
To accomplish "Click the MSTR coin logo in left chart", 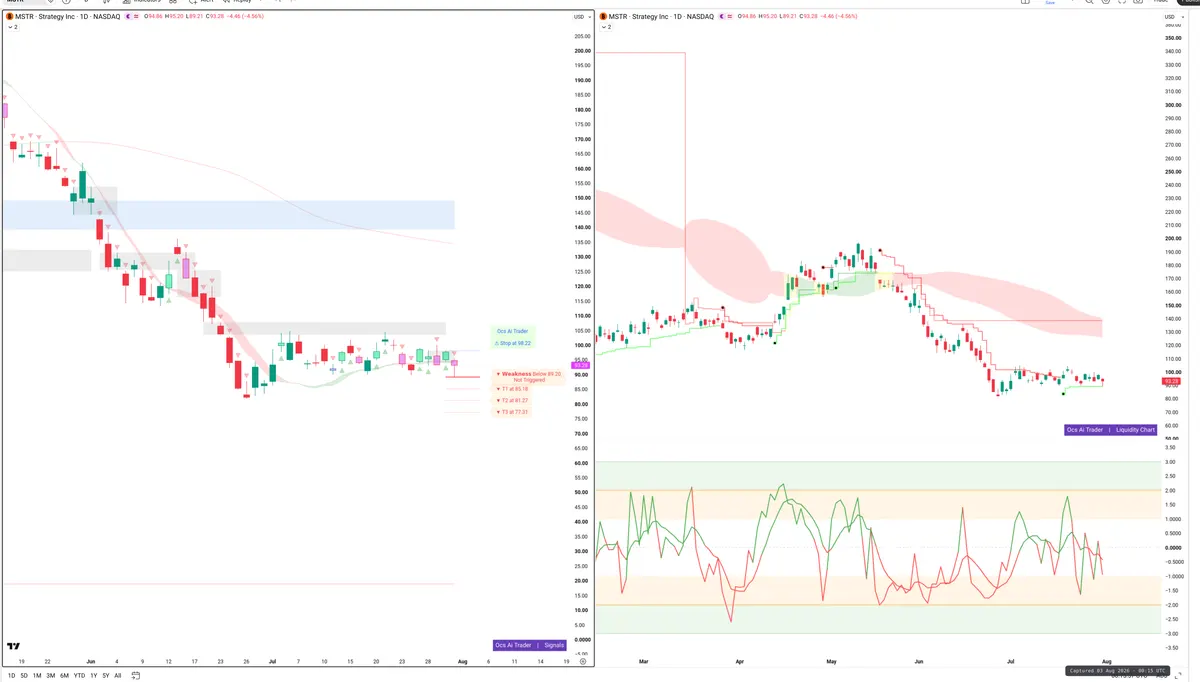I will pos(9,17).
